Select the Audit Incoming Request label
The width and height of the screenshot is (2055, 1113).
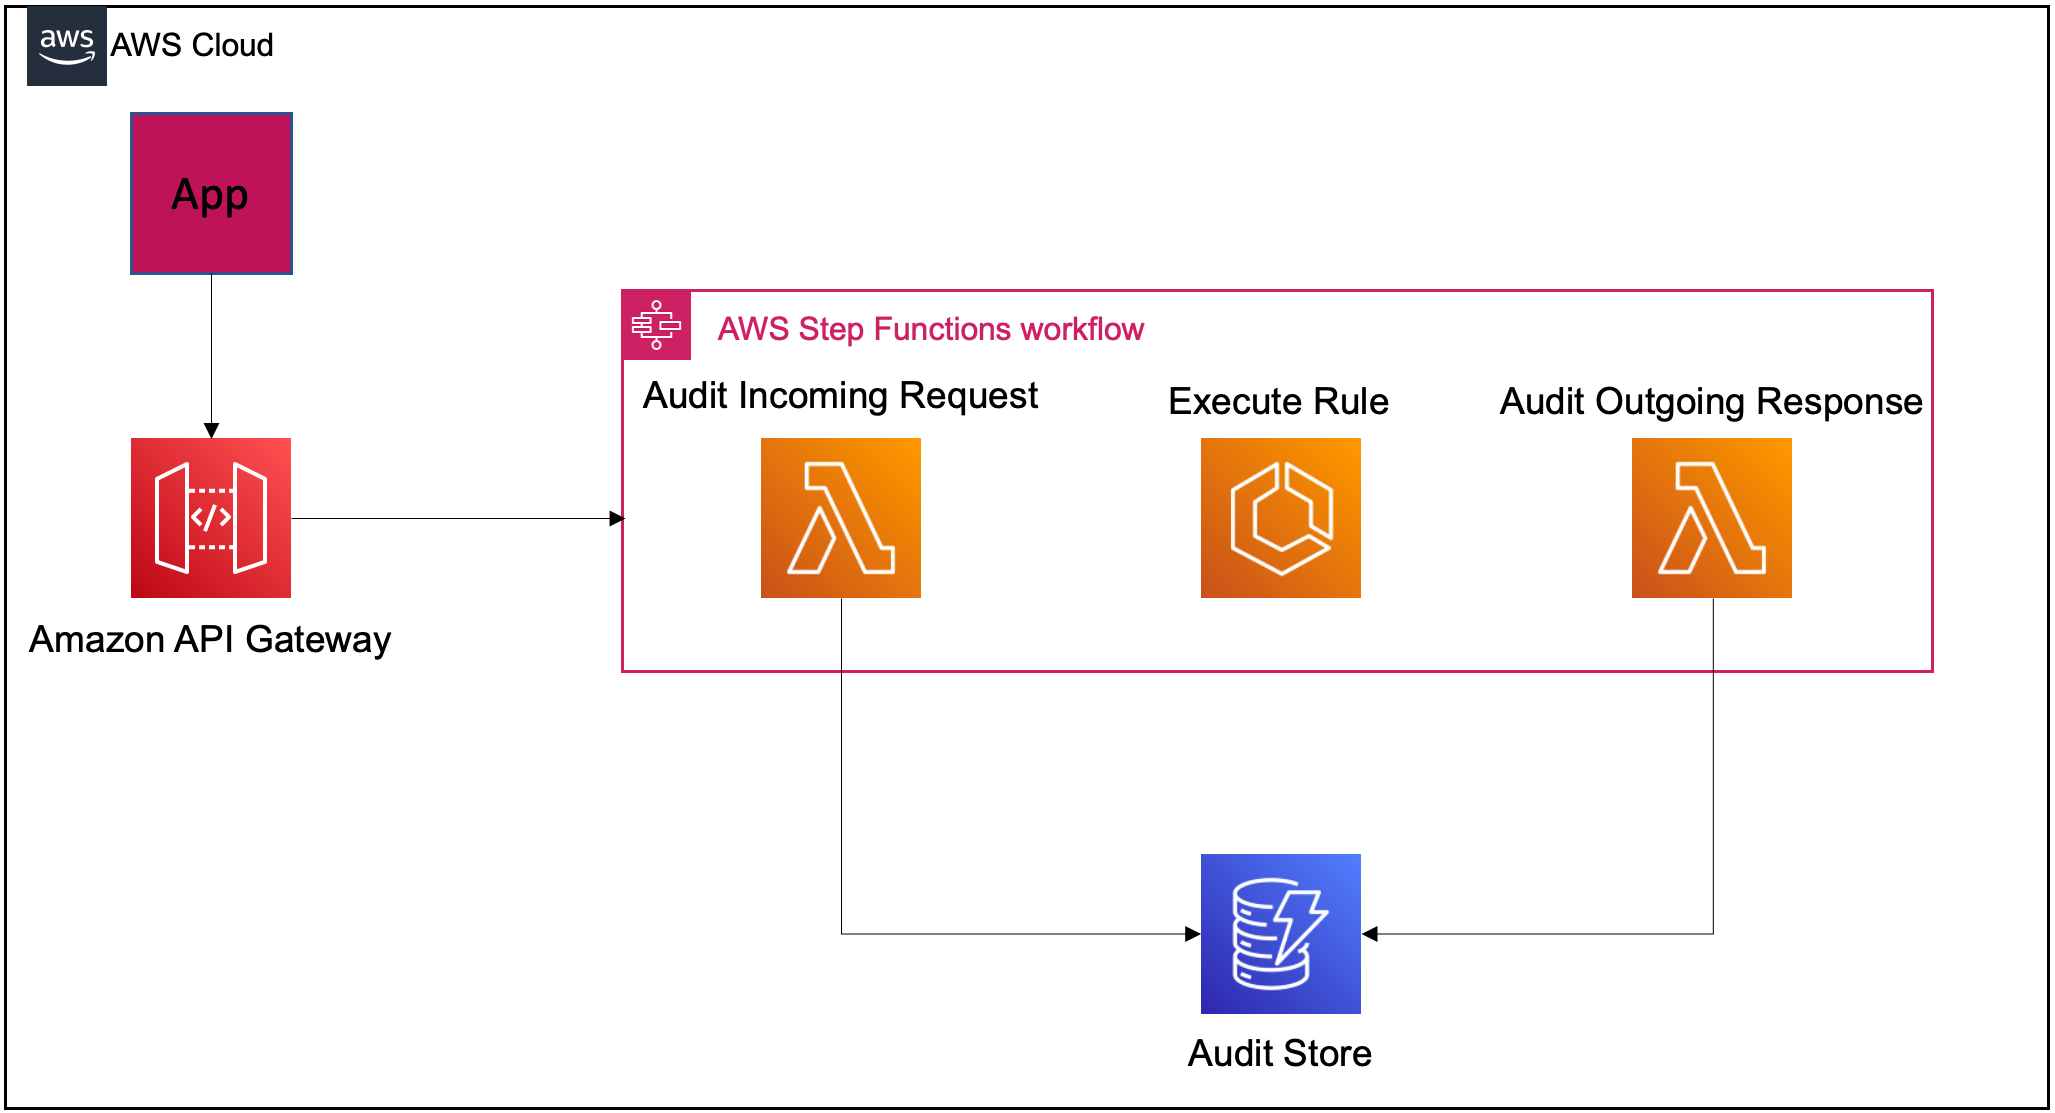click(840, 396)
